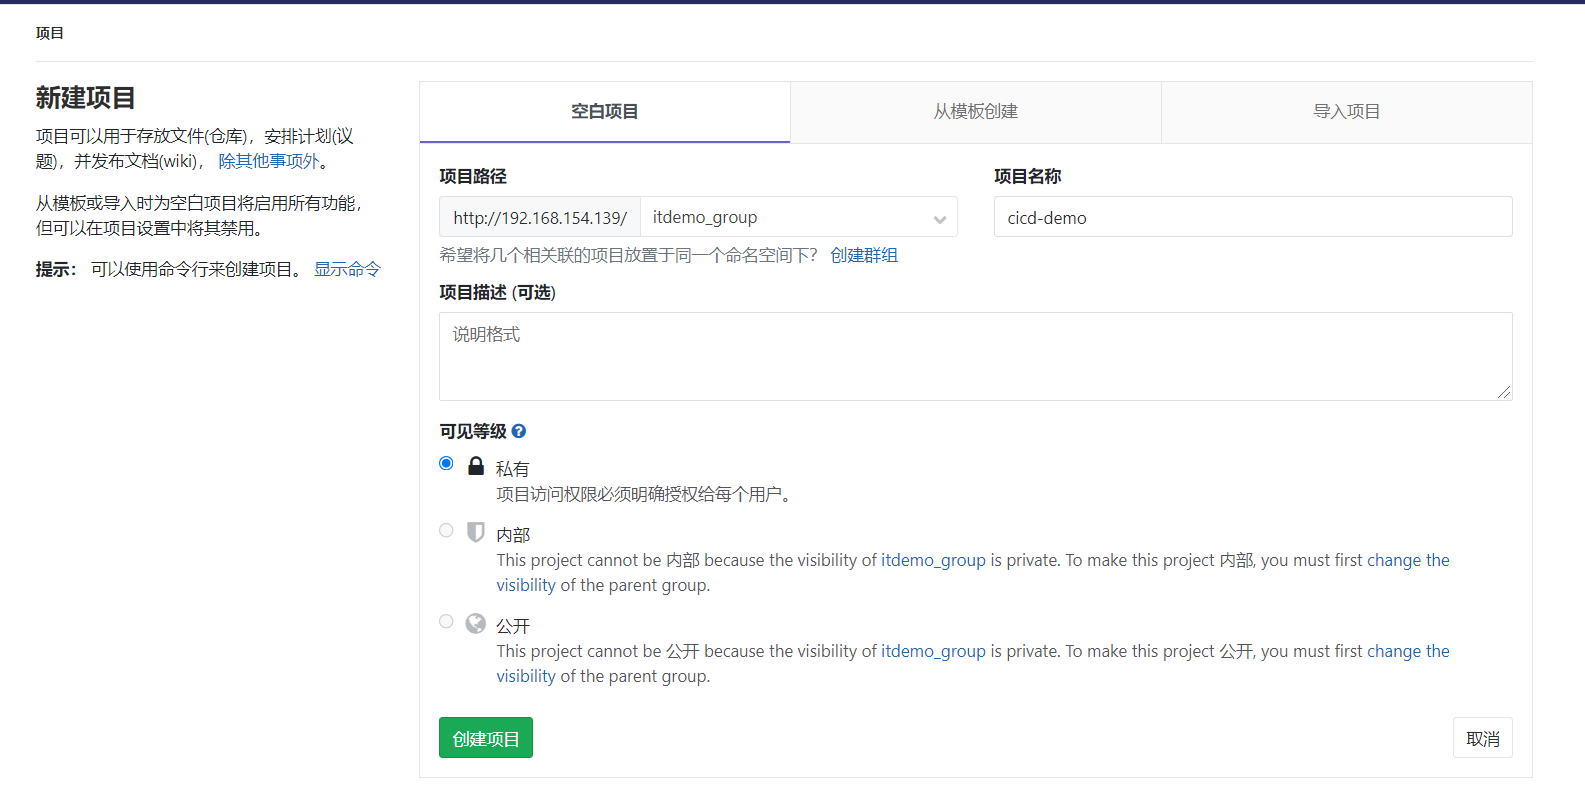This screenshot has width=1585, height=810.
Task: Click the description textarea resize handle
Action: click(x=1505, y=393)
